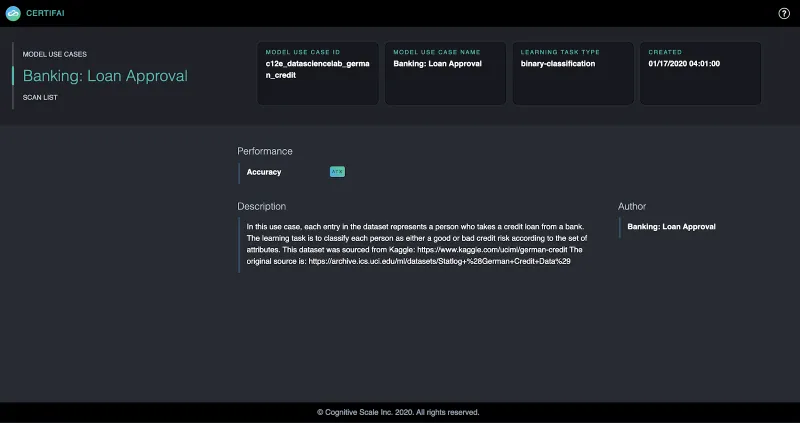Select the Banking: Loan Approval page title
800x423 pixels.
(x=105, y=76)
